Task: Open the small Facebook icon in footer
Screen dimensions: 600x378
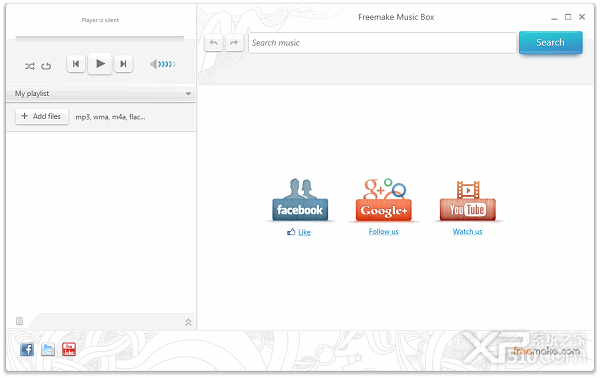Action: pos(27,349)
